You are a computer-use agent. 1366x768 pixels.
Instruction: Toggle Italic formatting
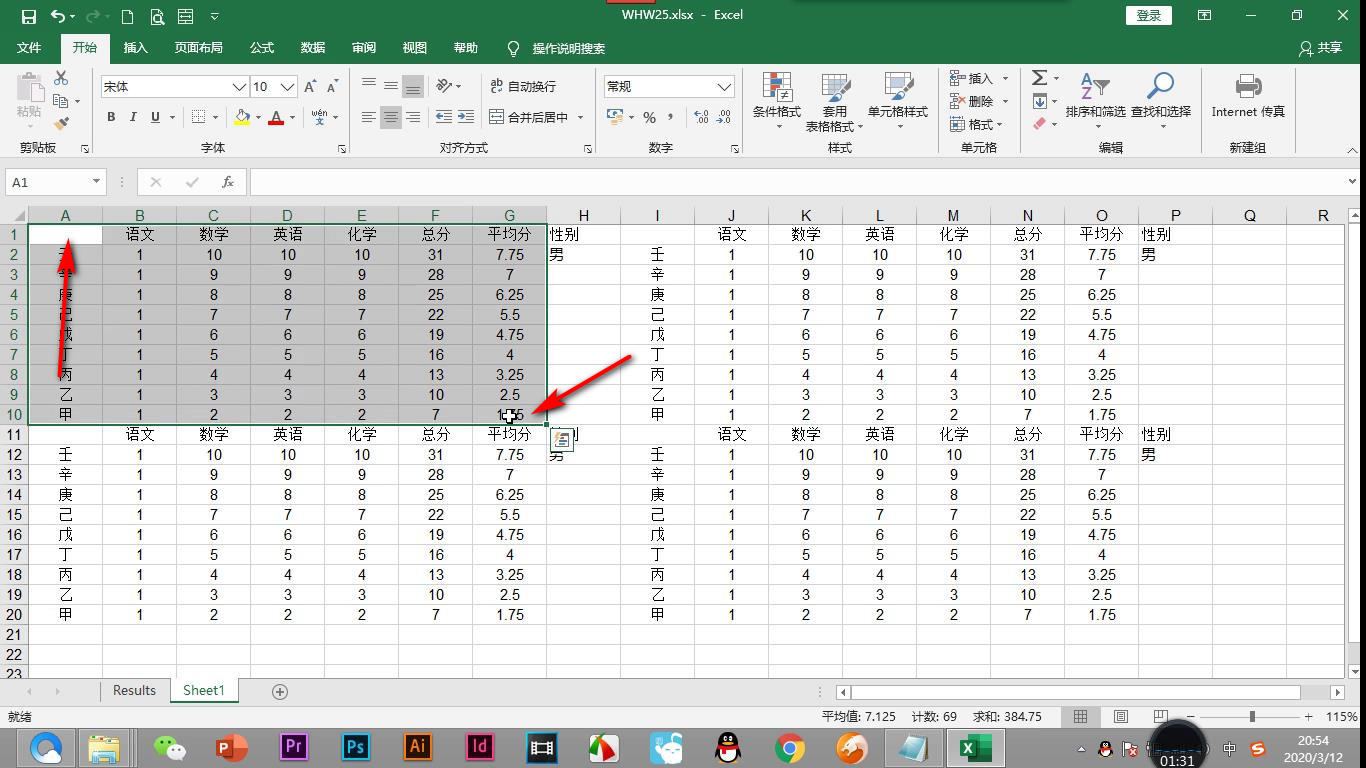[133, 117]
